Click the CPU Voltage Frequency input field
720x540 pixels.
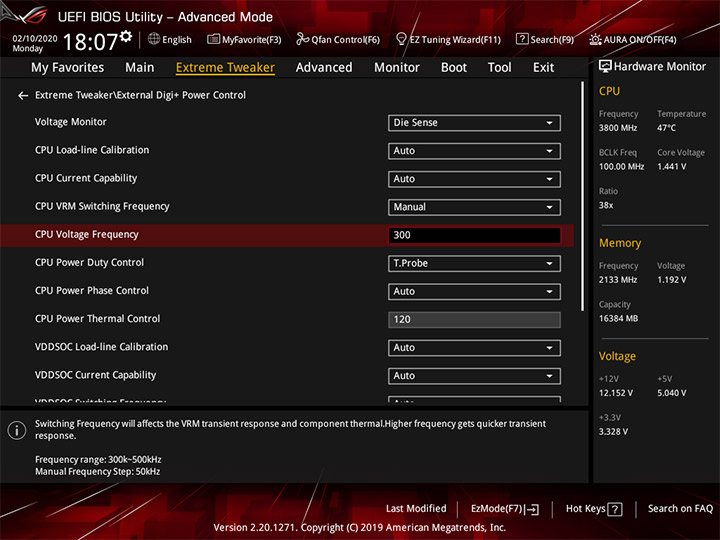474,235
